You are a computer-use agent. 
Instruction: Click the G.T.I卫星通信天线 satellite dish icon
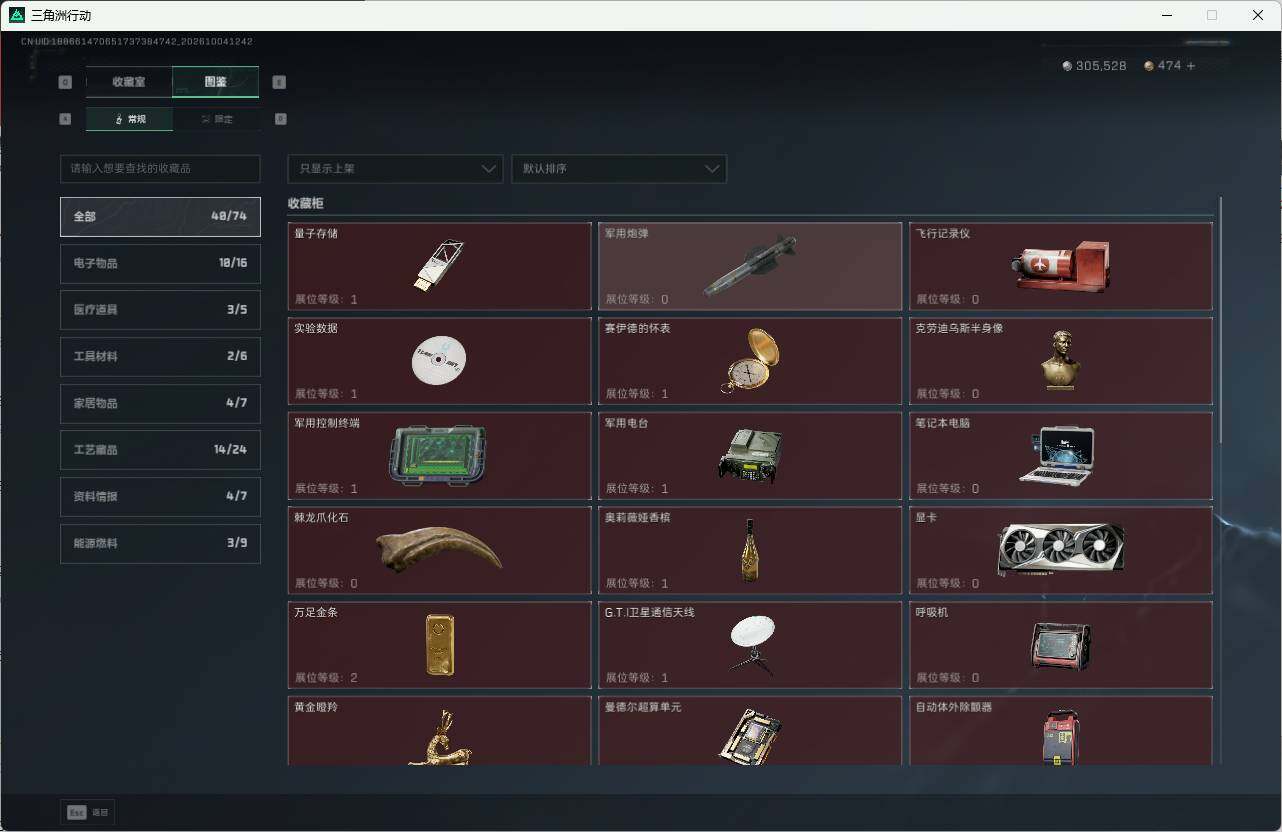point(752,645)
